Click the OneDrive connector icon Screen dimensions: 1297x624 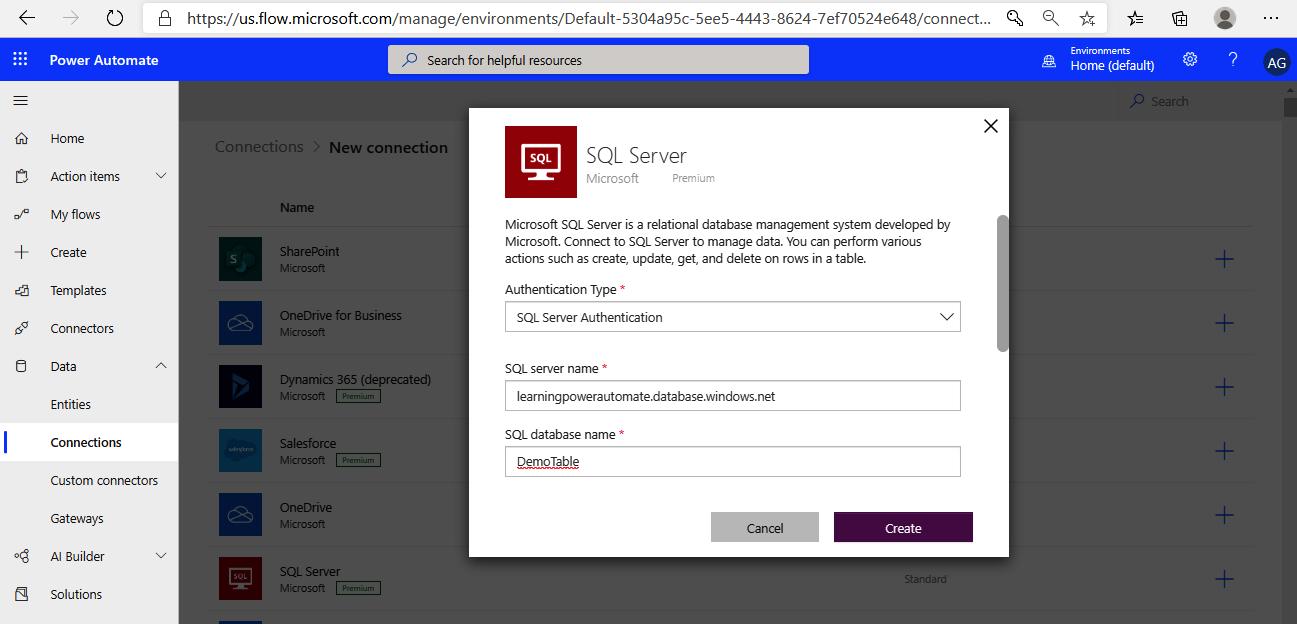click(240, 515)
